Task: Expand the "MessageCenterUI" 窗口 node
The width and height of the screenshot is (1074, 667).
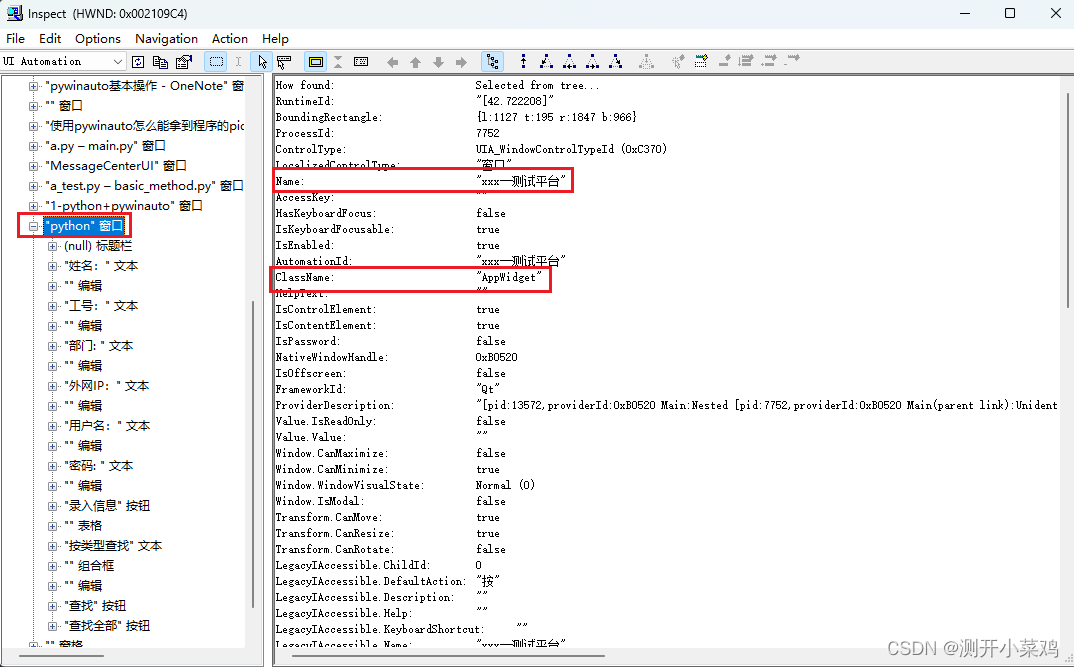Action: pos(33,166)
